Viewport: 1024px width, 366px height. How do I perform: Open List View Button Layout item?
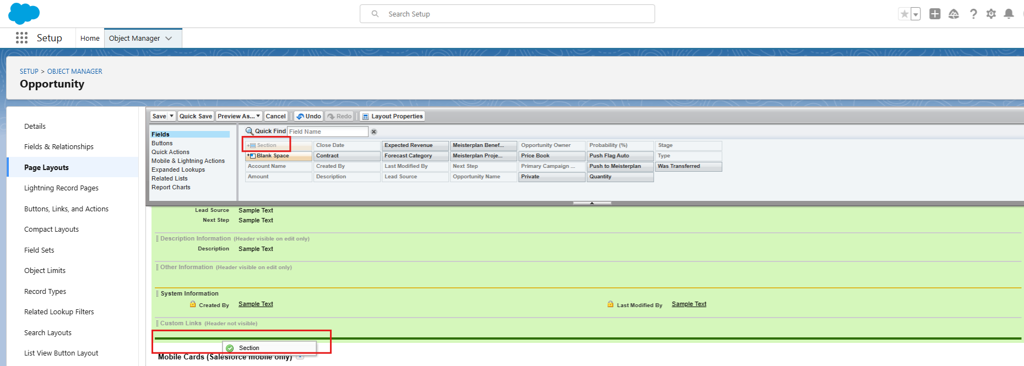[x=61, y=353]
